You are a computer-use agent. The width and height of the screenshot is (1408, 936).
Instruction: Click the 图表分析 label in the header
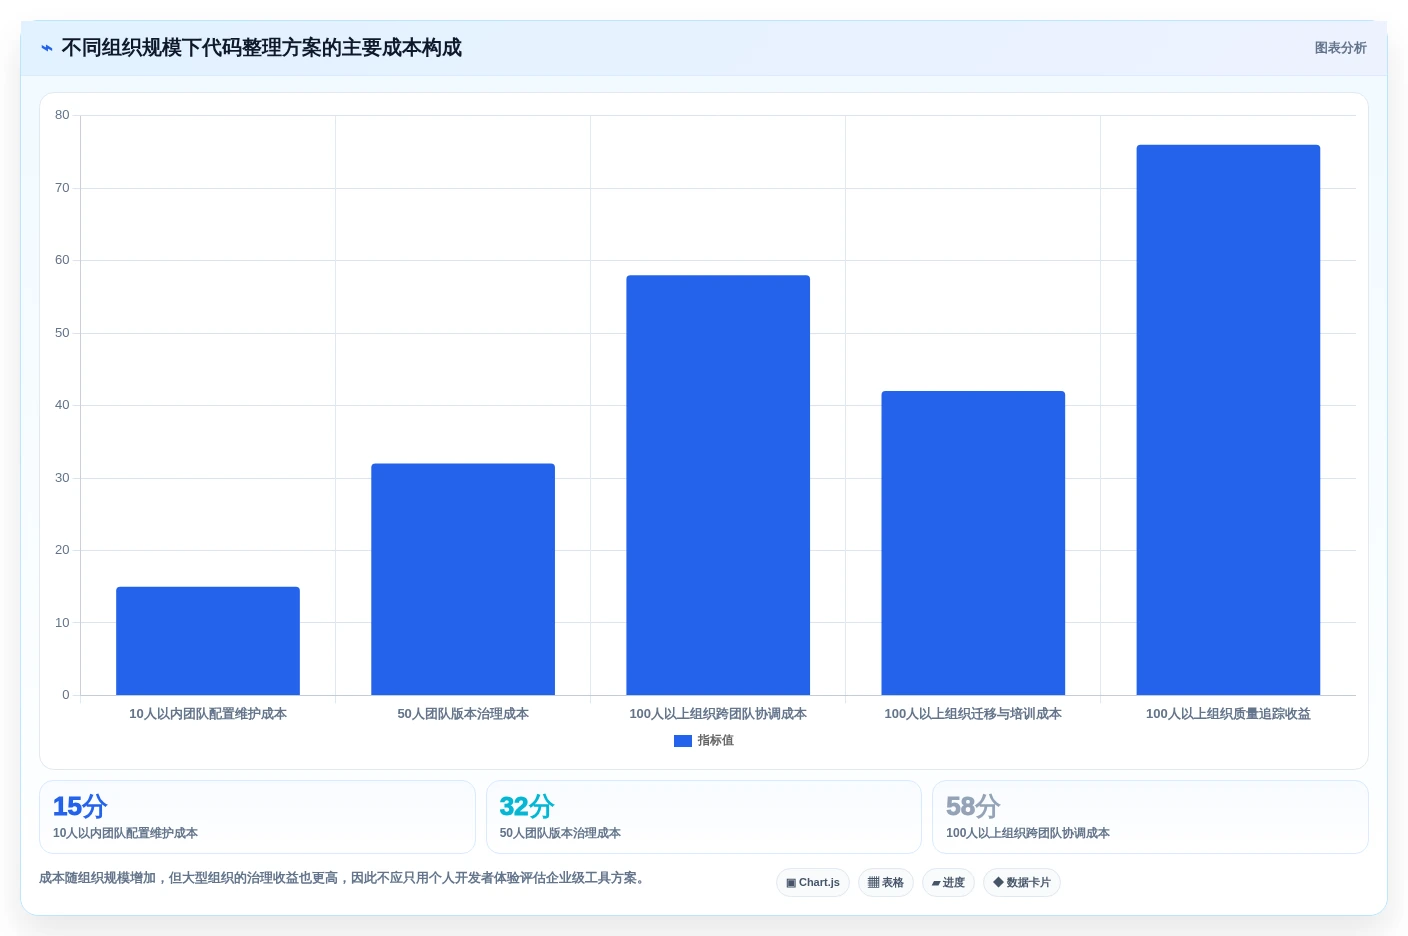[1340, 48]
